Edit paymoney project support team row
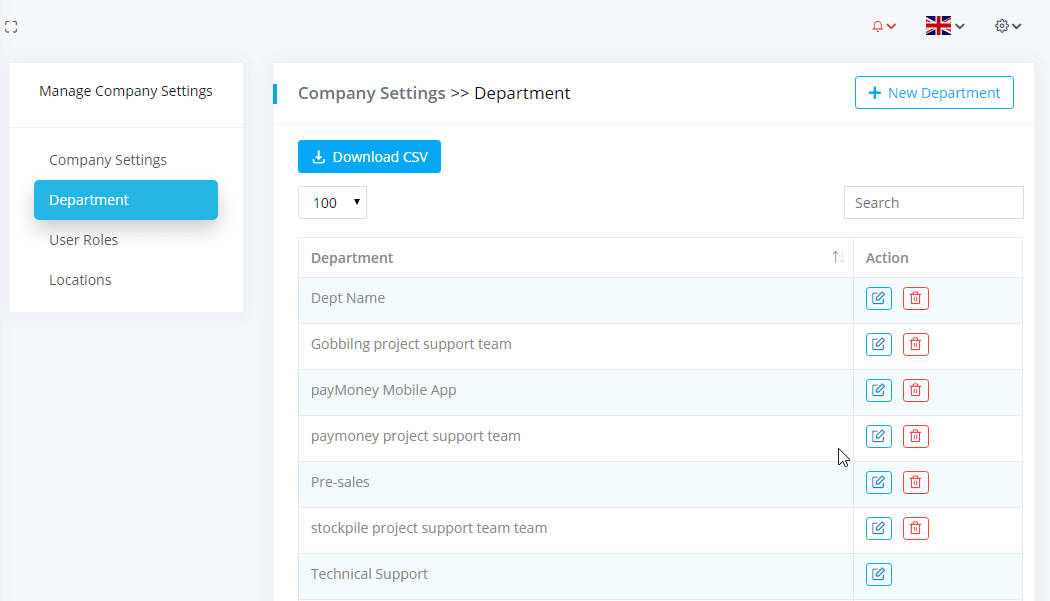The image size is (1050, 601). (x=879, y=437)
